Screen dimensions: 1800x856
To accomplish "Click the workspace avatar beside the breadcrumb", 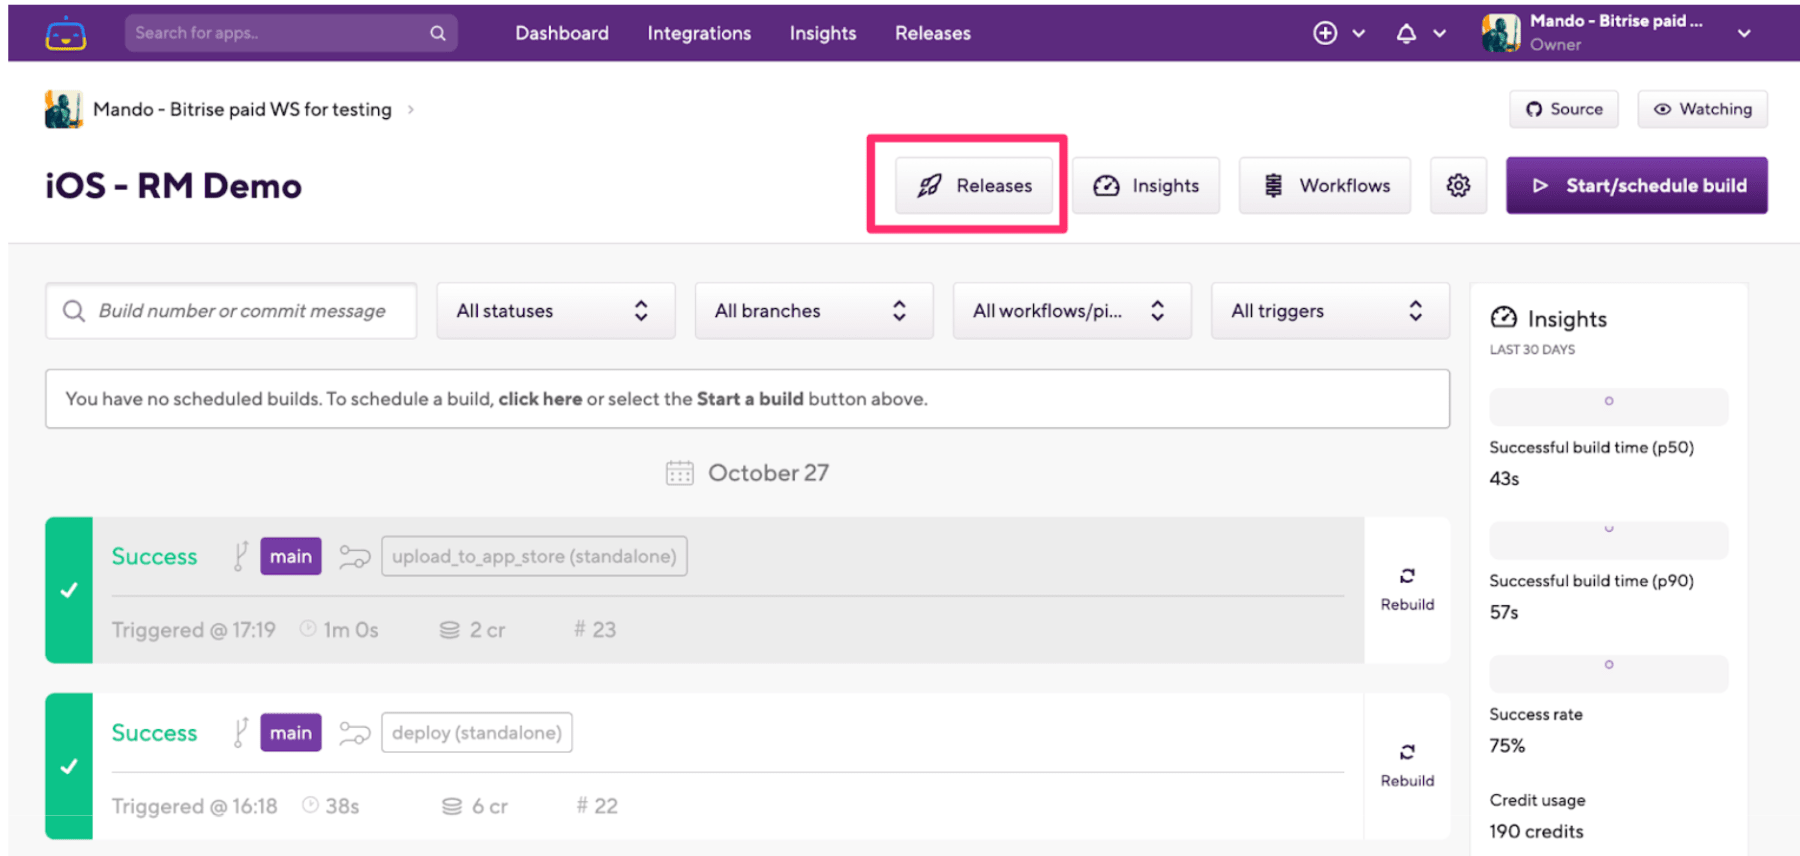I will coord(63,109).
